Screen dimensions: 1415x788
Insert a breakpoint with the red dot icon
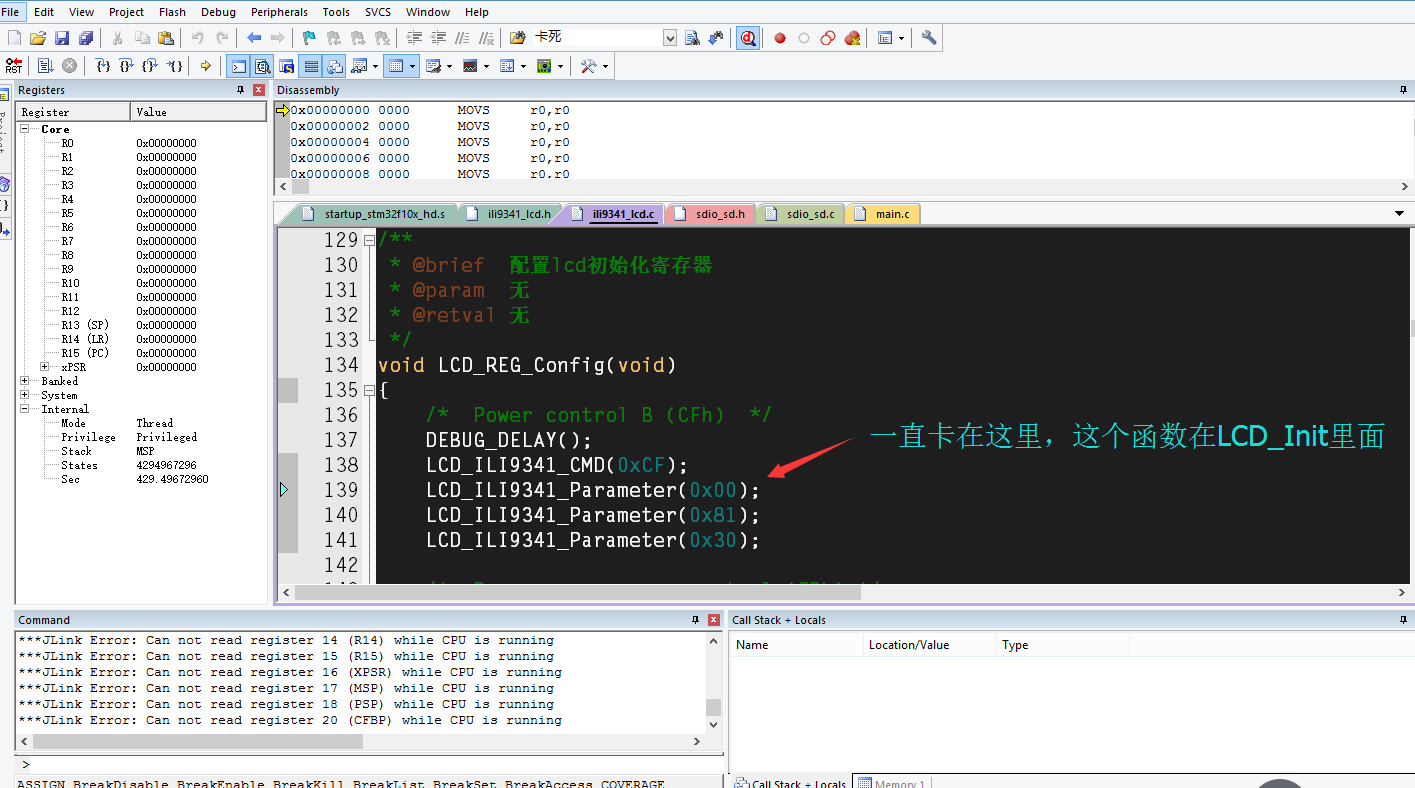[x=779, y=38]
